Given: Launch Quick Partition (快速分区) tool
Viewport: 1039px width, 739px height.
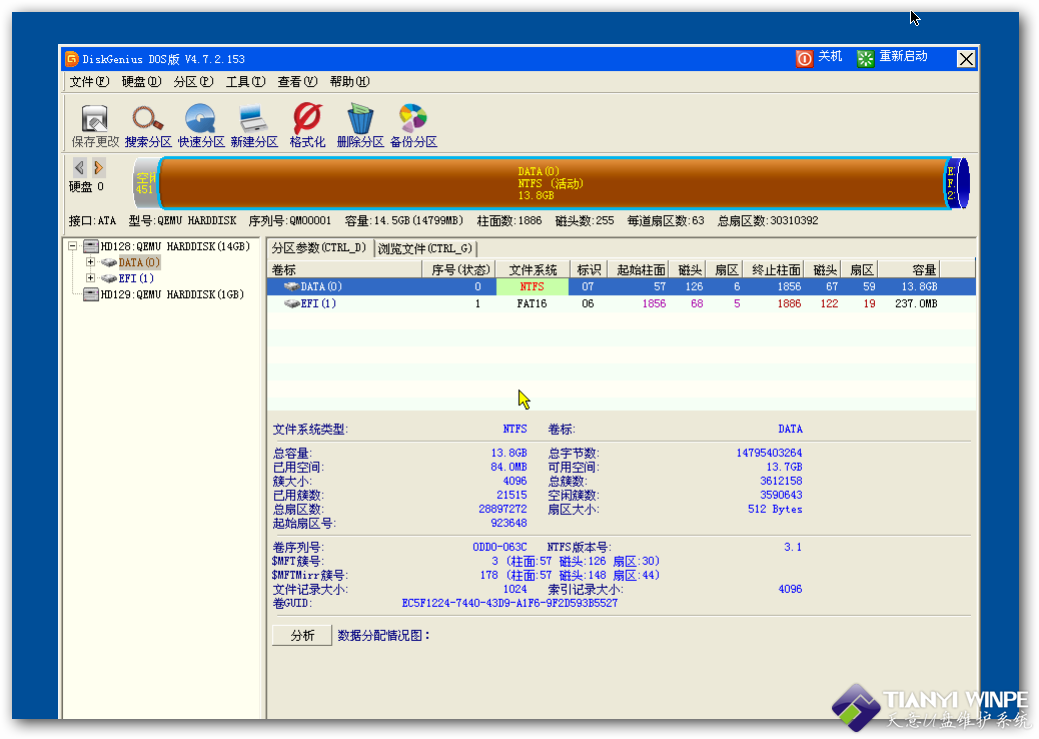Looking at the screenshot, I should (x=200, y=119).
